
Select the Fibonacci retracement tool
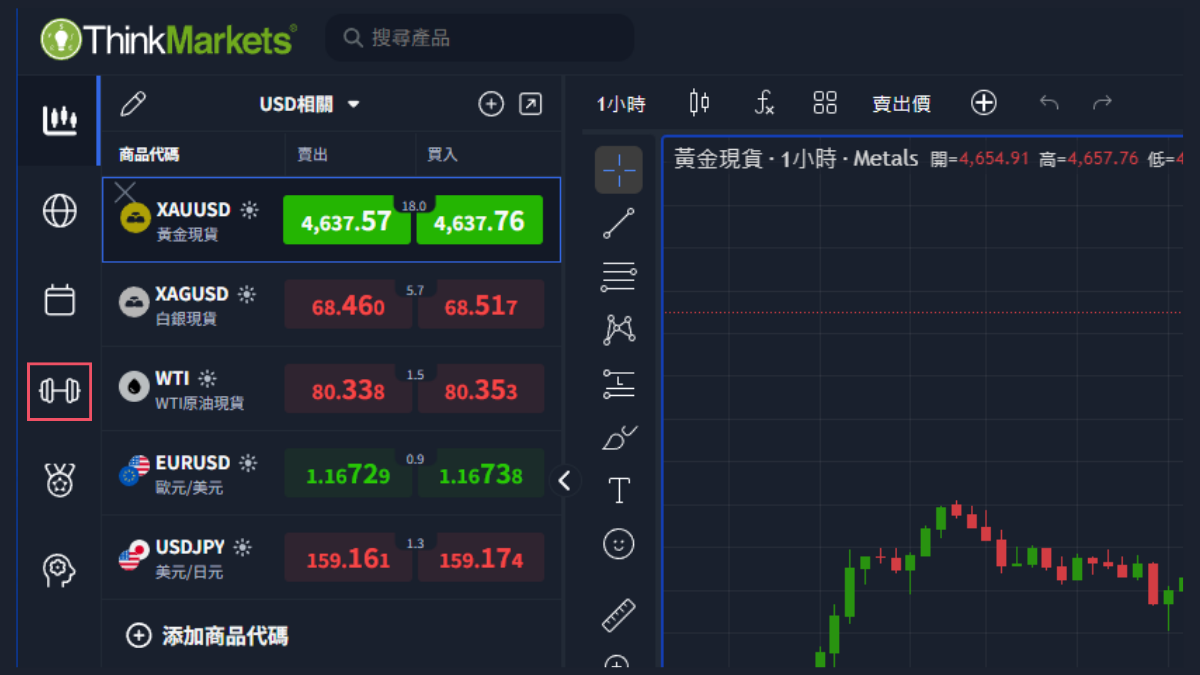click(619, 276)
